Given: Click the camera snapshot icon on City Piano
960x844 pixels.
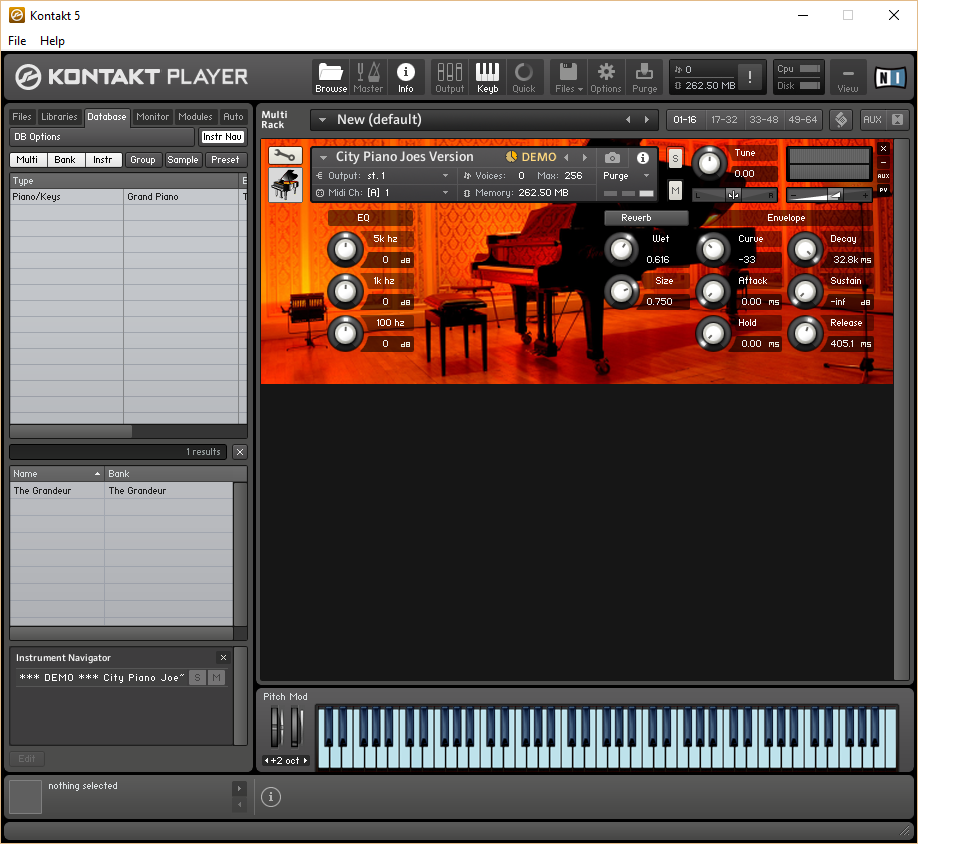Looking at the screenshot, I should coord(611,158).
